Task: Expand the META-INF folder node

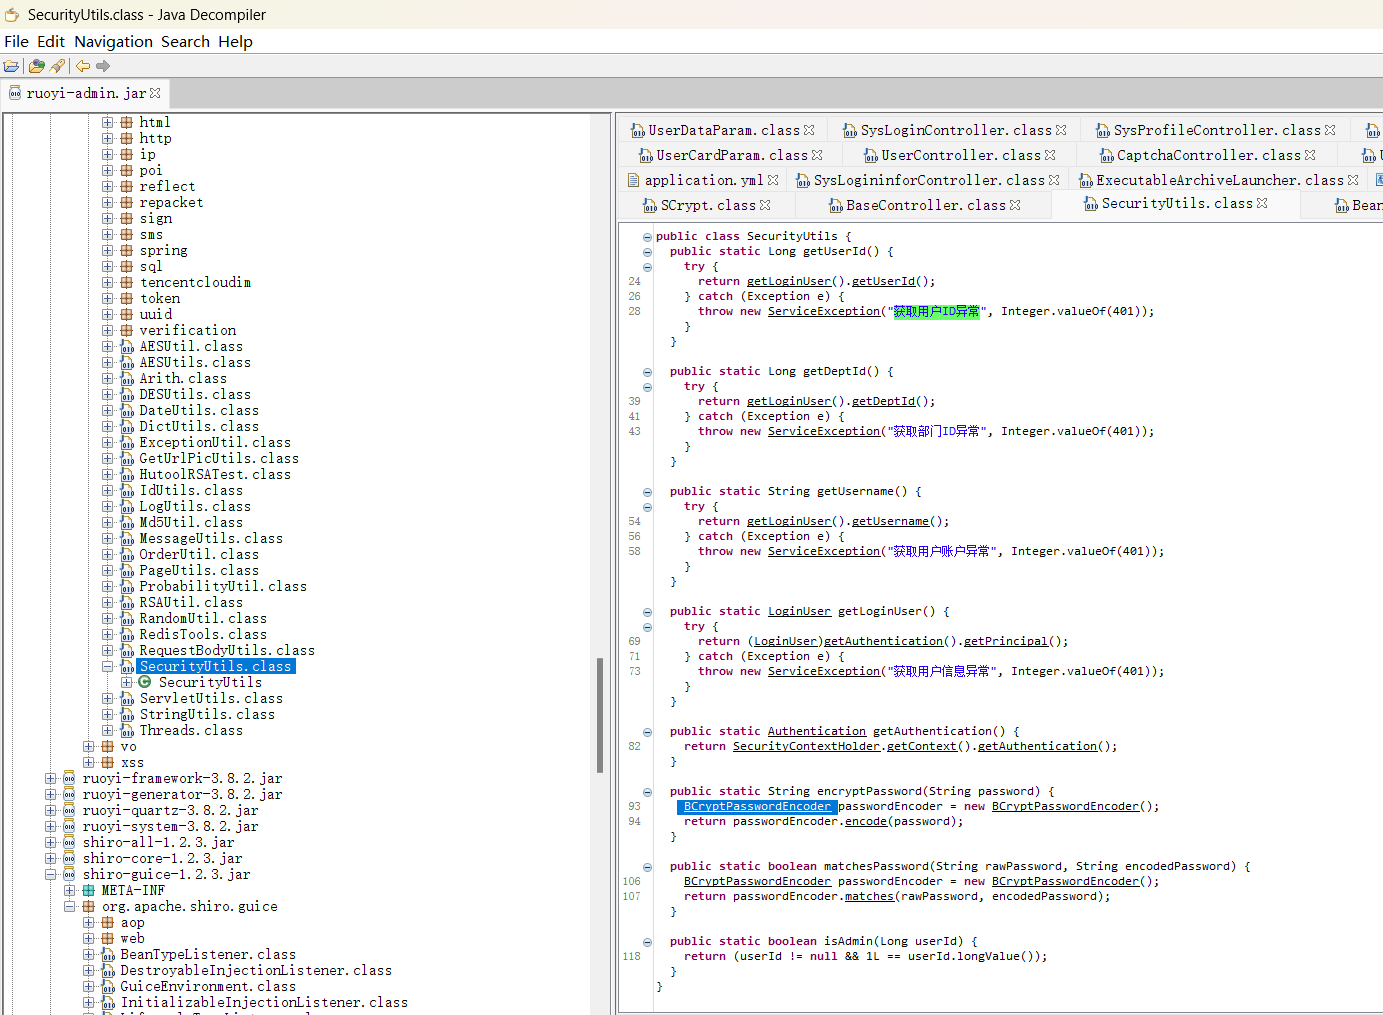Action: [69, 890]
